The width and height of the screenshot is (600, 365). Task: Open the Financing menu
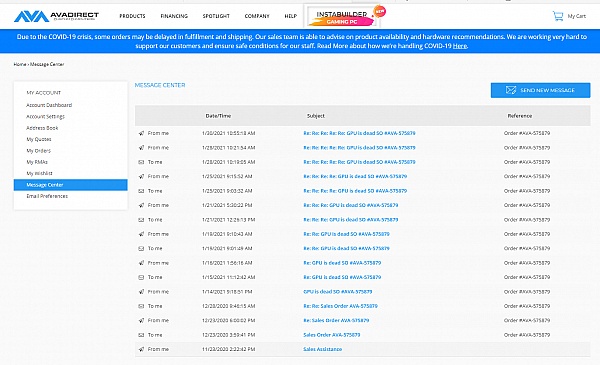click(174, 16)
